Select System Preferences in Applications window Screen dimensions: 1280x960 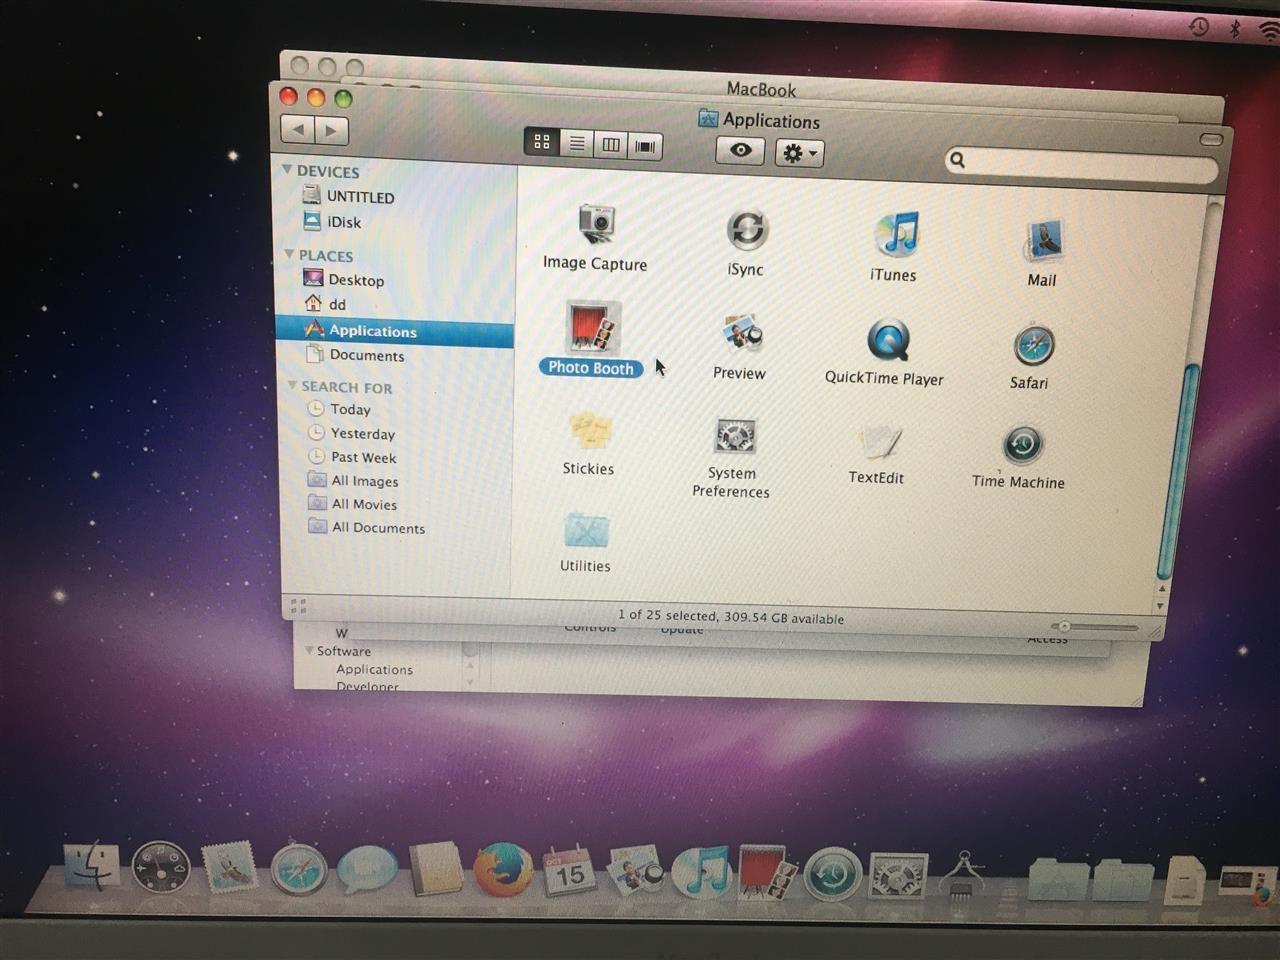tap(735, 437)
